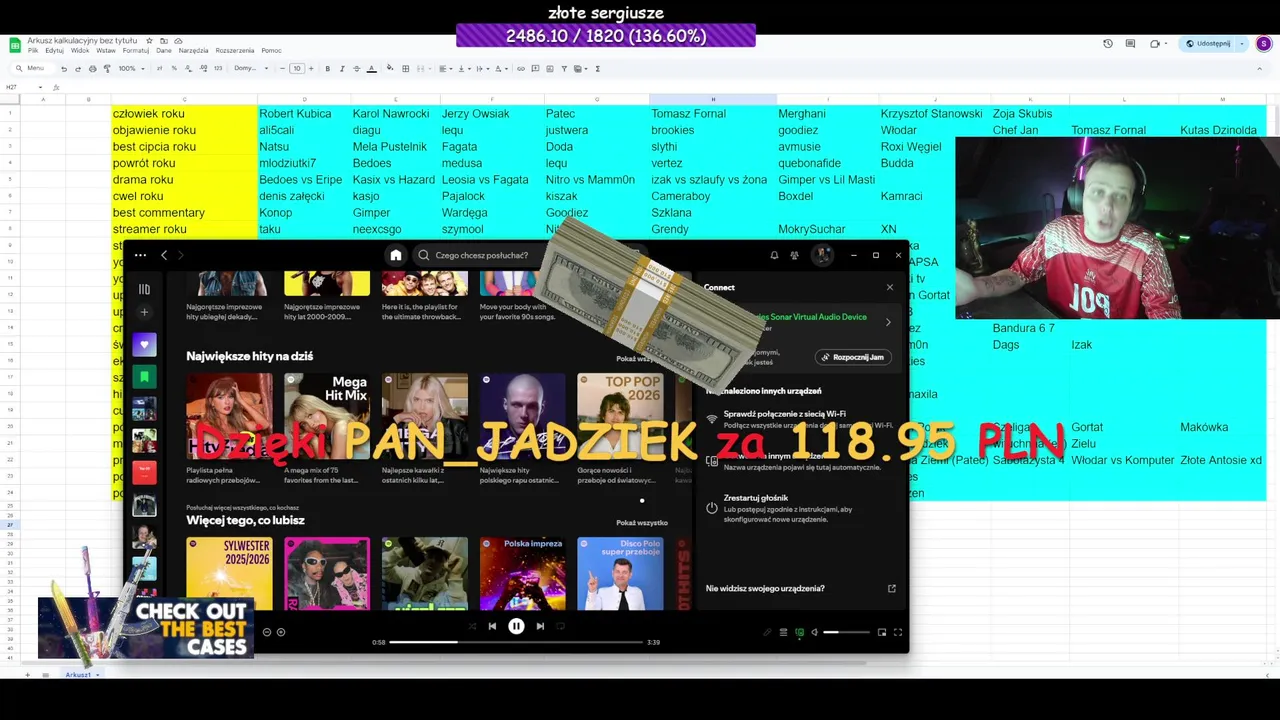Skip to previous track

point(492,626)
